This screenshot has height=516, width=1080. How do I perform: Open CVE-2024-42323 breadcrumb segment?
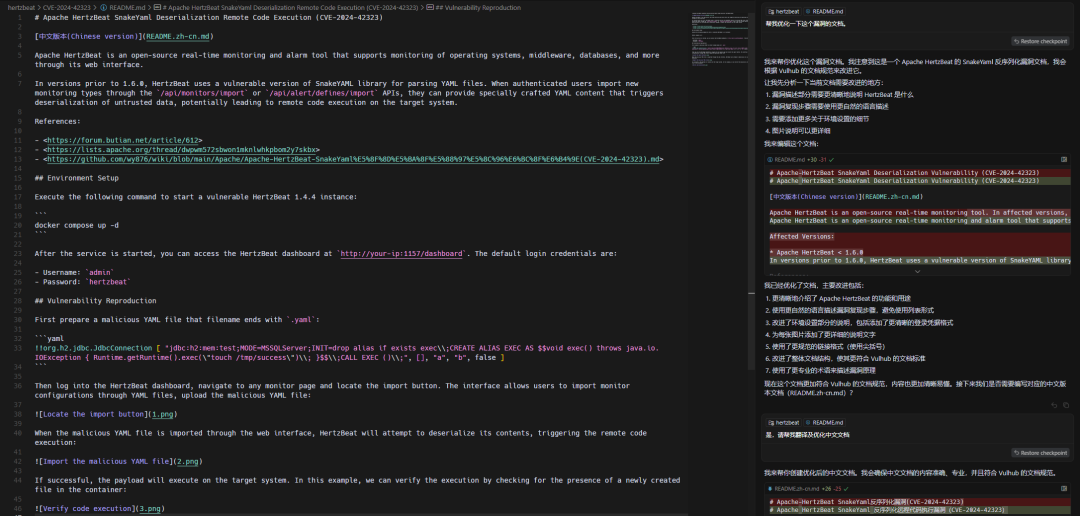coord(68,8)
